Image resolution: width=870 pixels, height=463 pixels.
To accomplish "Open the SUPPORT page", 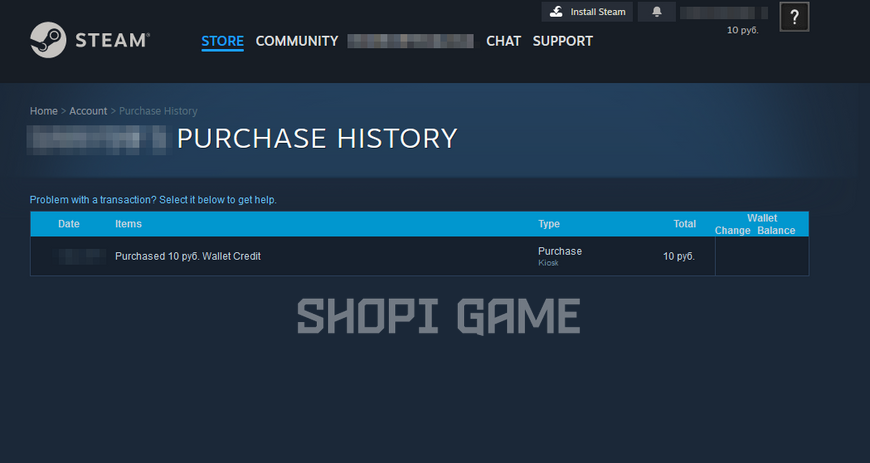I will pyautogui.click(x=563, y=41).
